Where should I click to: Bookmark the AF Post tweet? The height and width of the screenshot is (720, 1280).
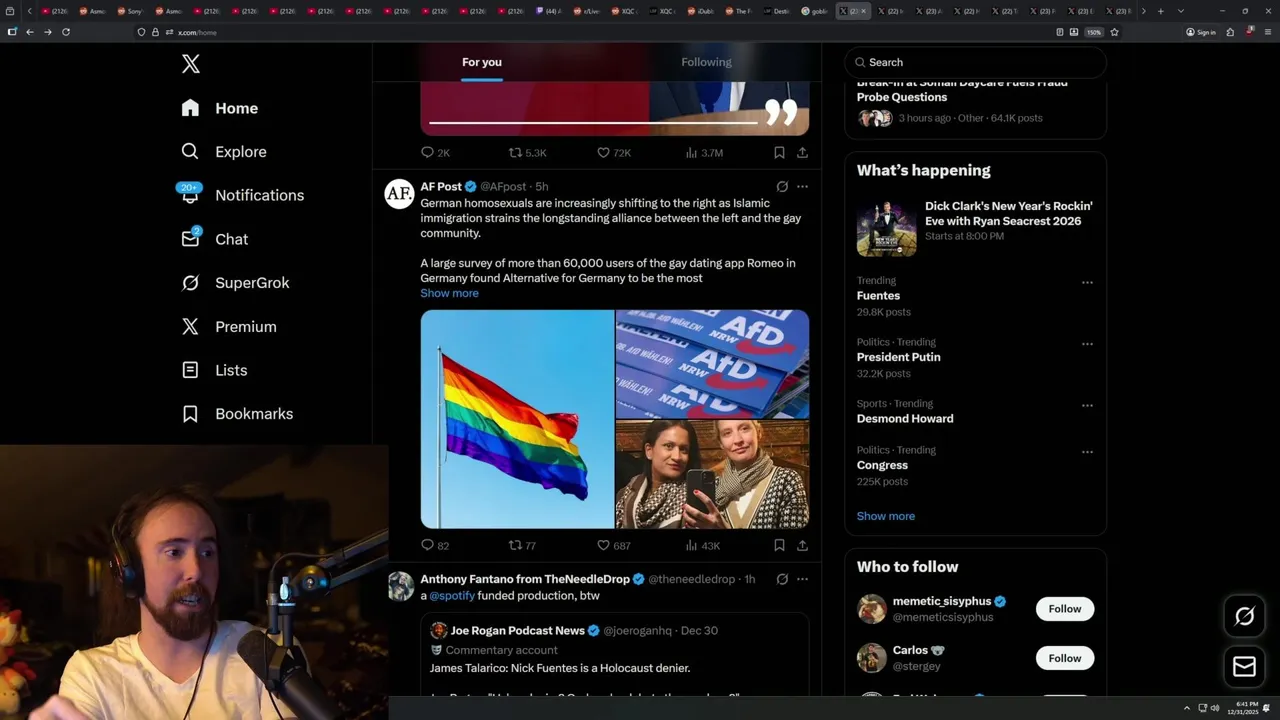(779, 546)
